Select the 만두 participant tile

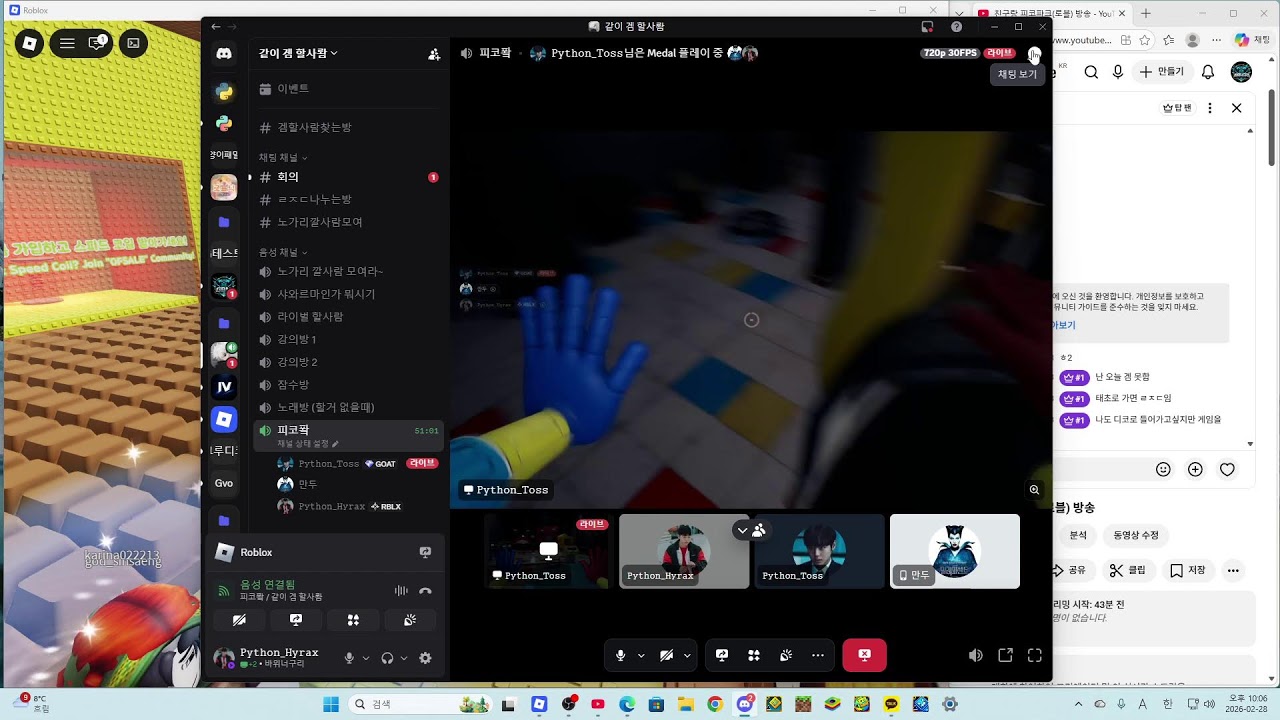point(955,551)
